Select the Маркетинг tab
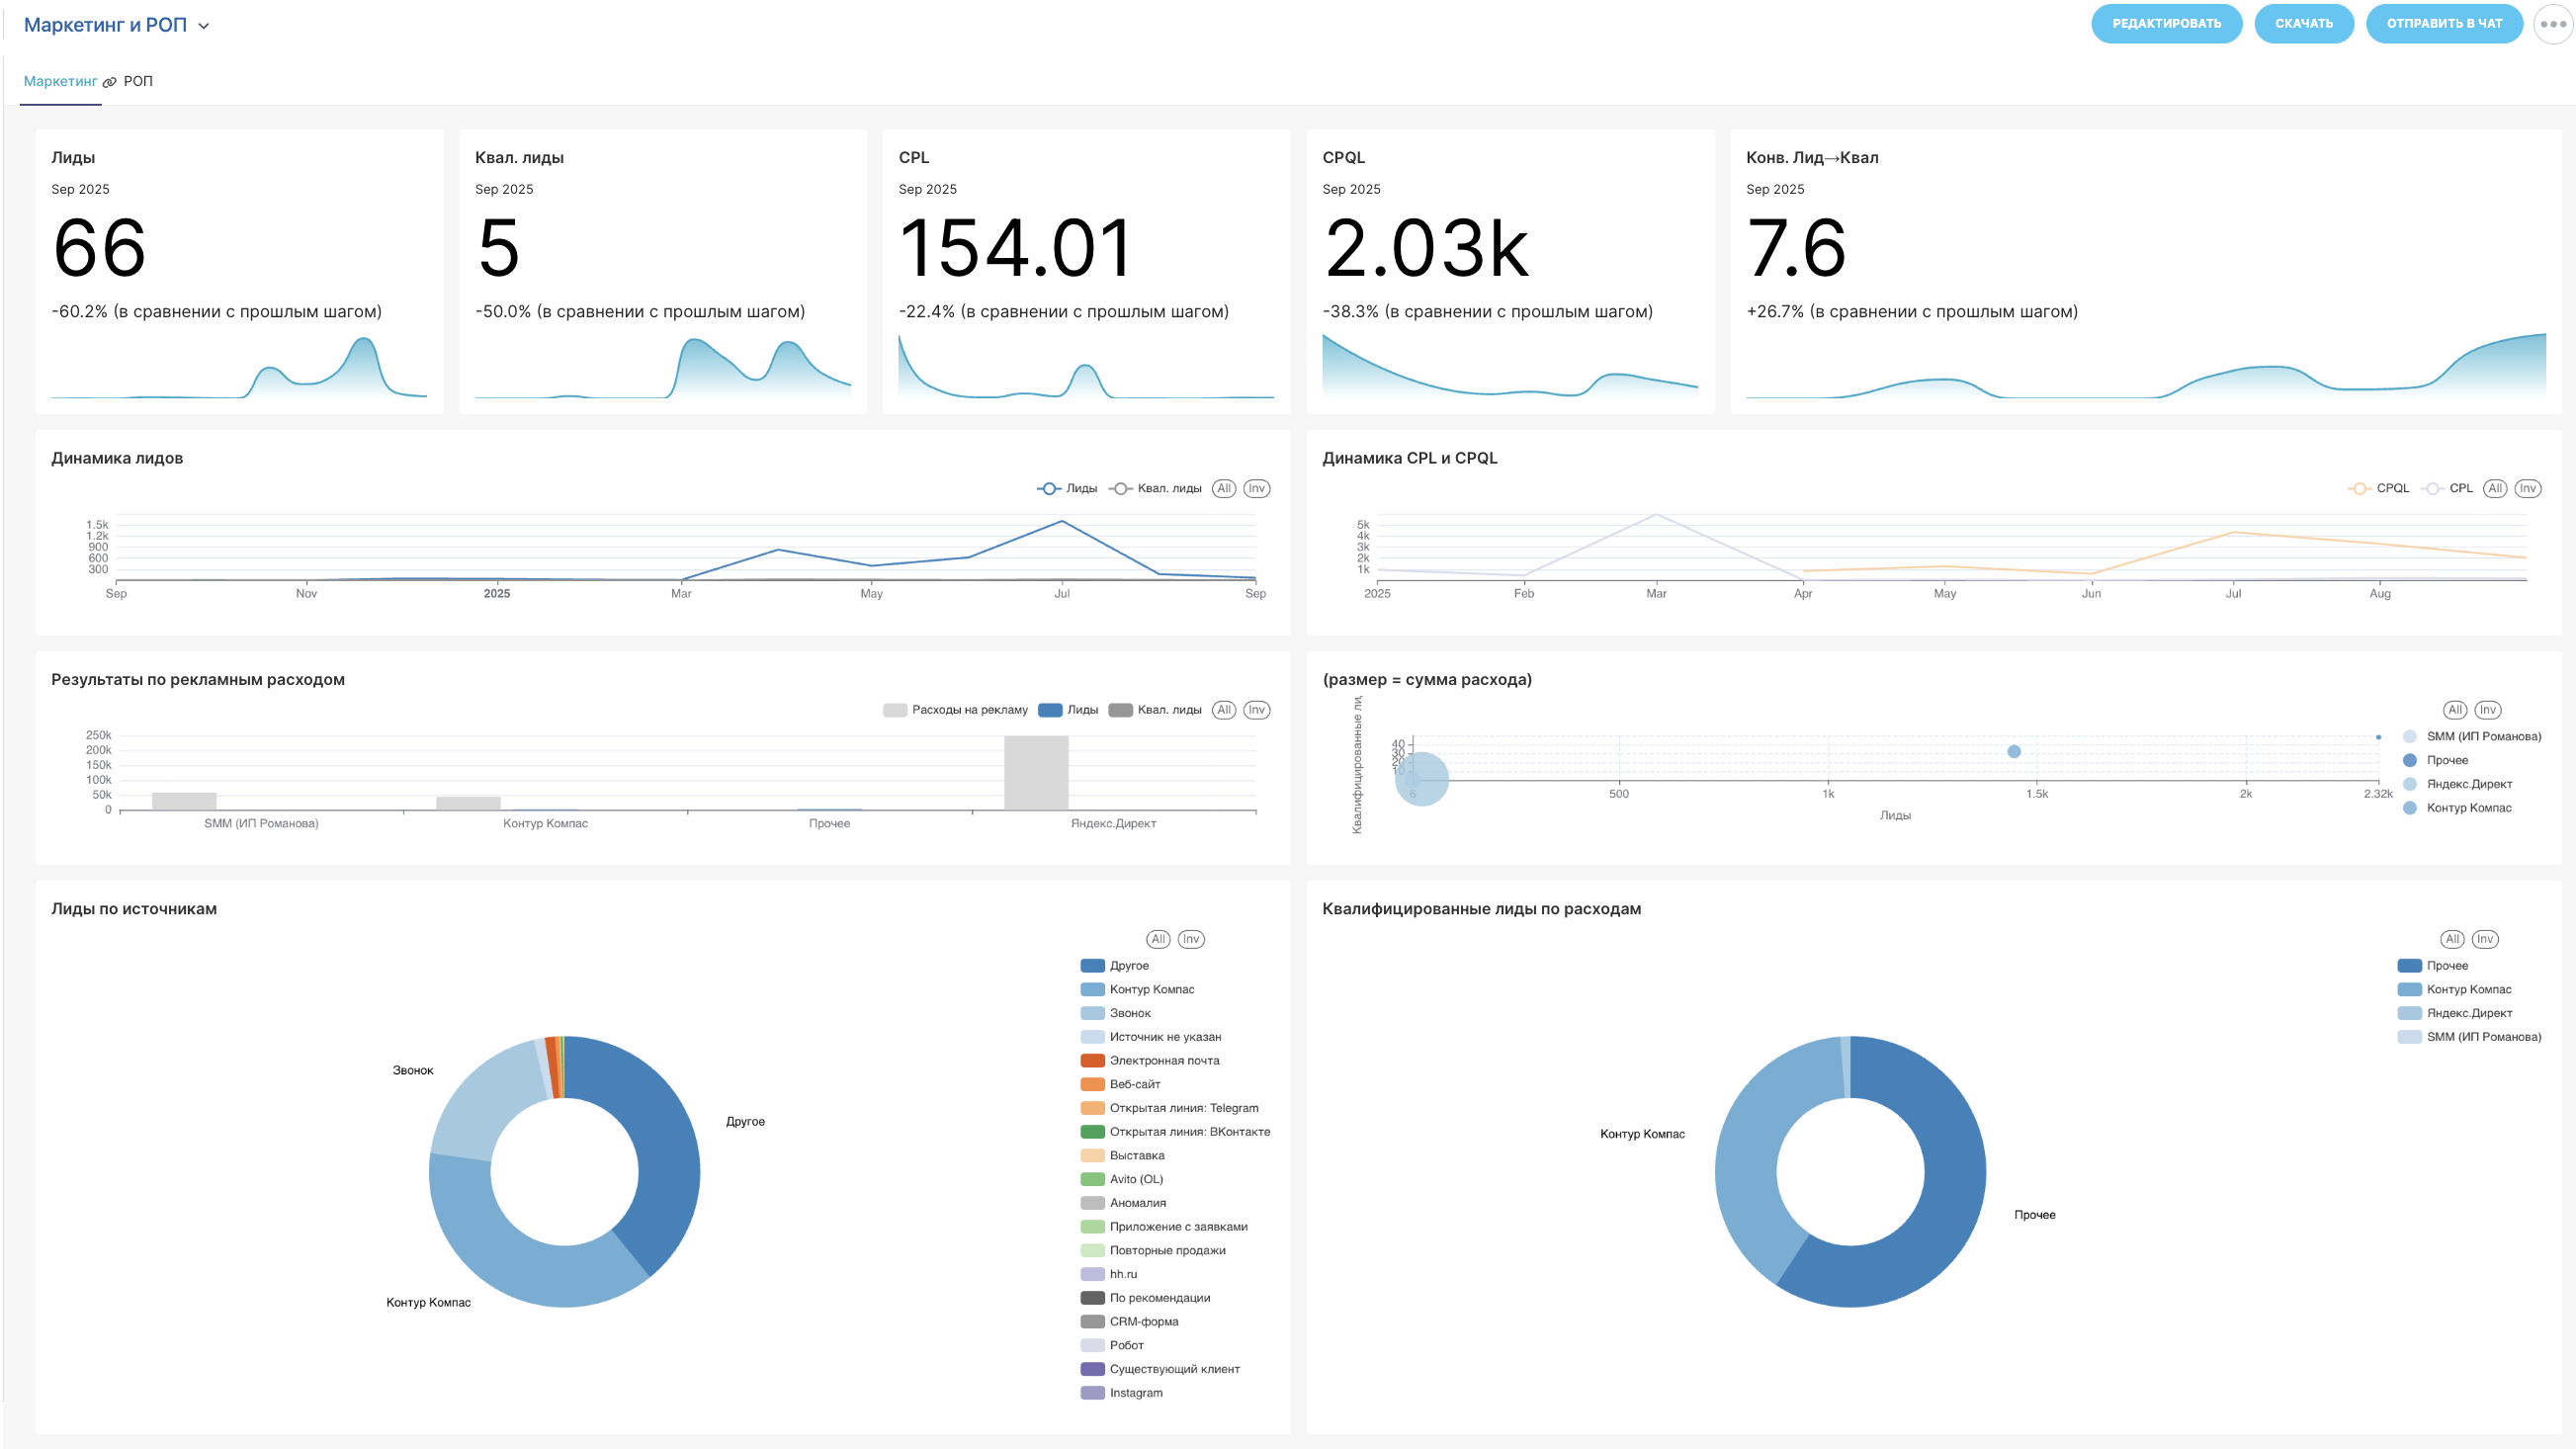2576x1449 pixels. (x=60, y=81)
